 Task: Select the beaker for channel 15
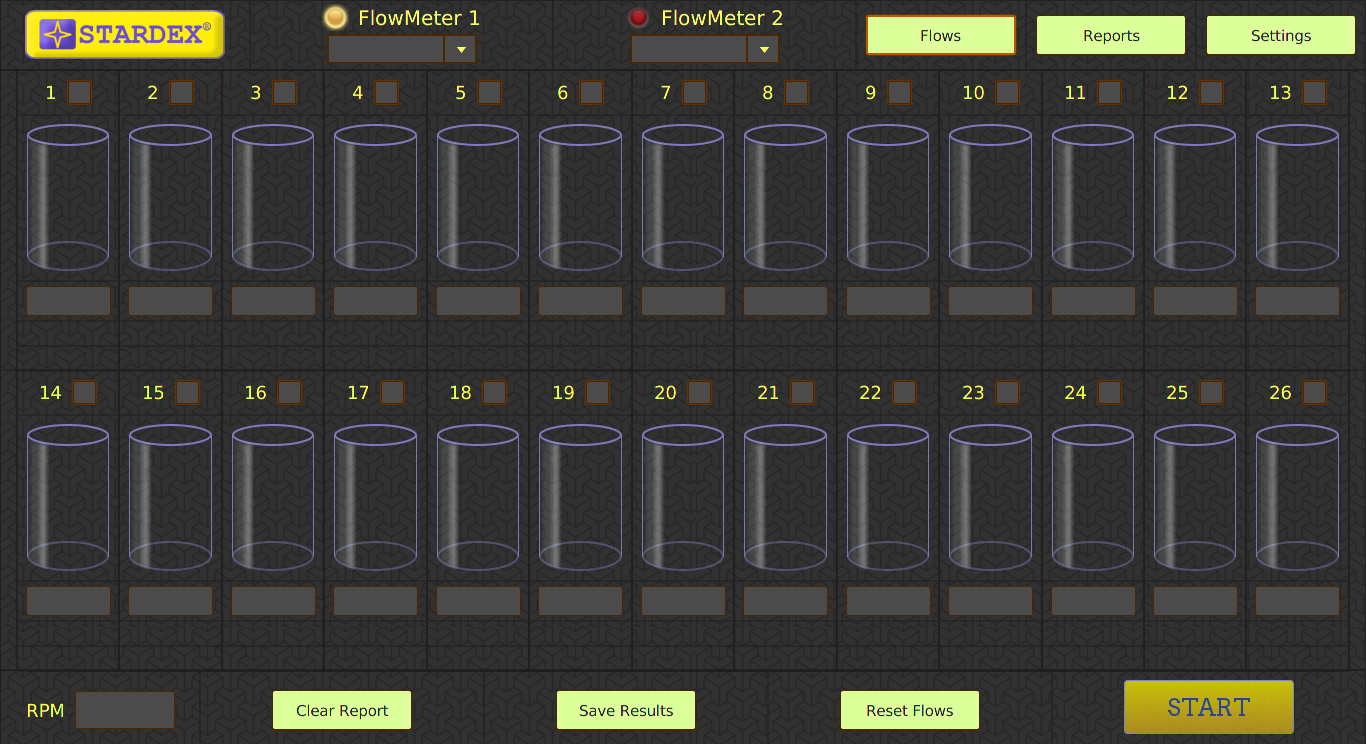[170, 497]
